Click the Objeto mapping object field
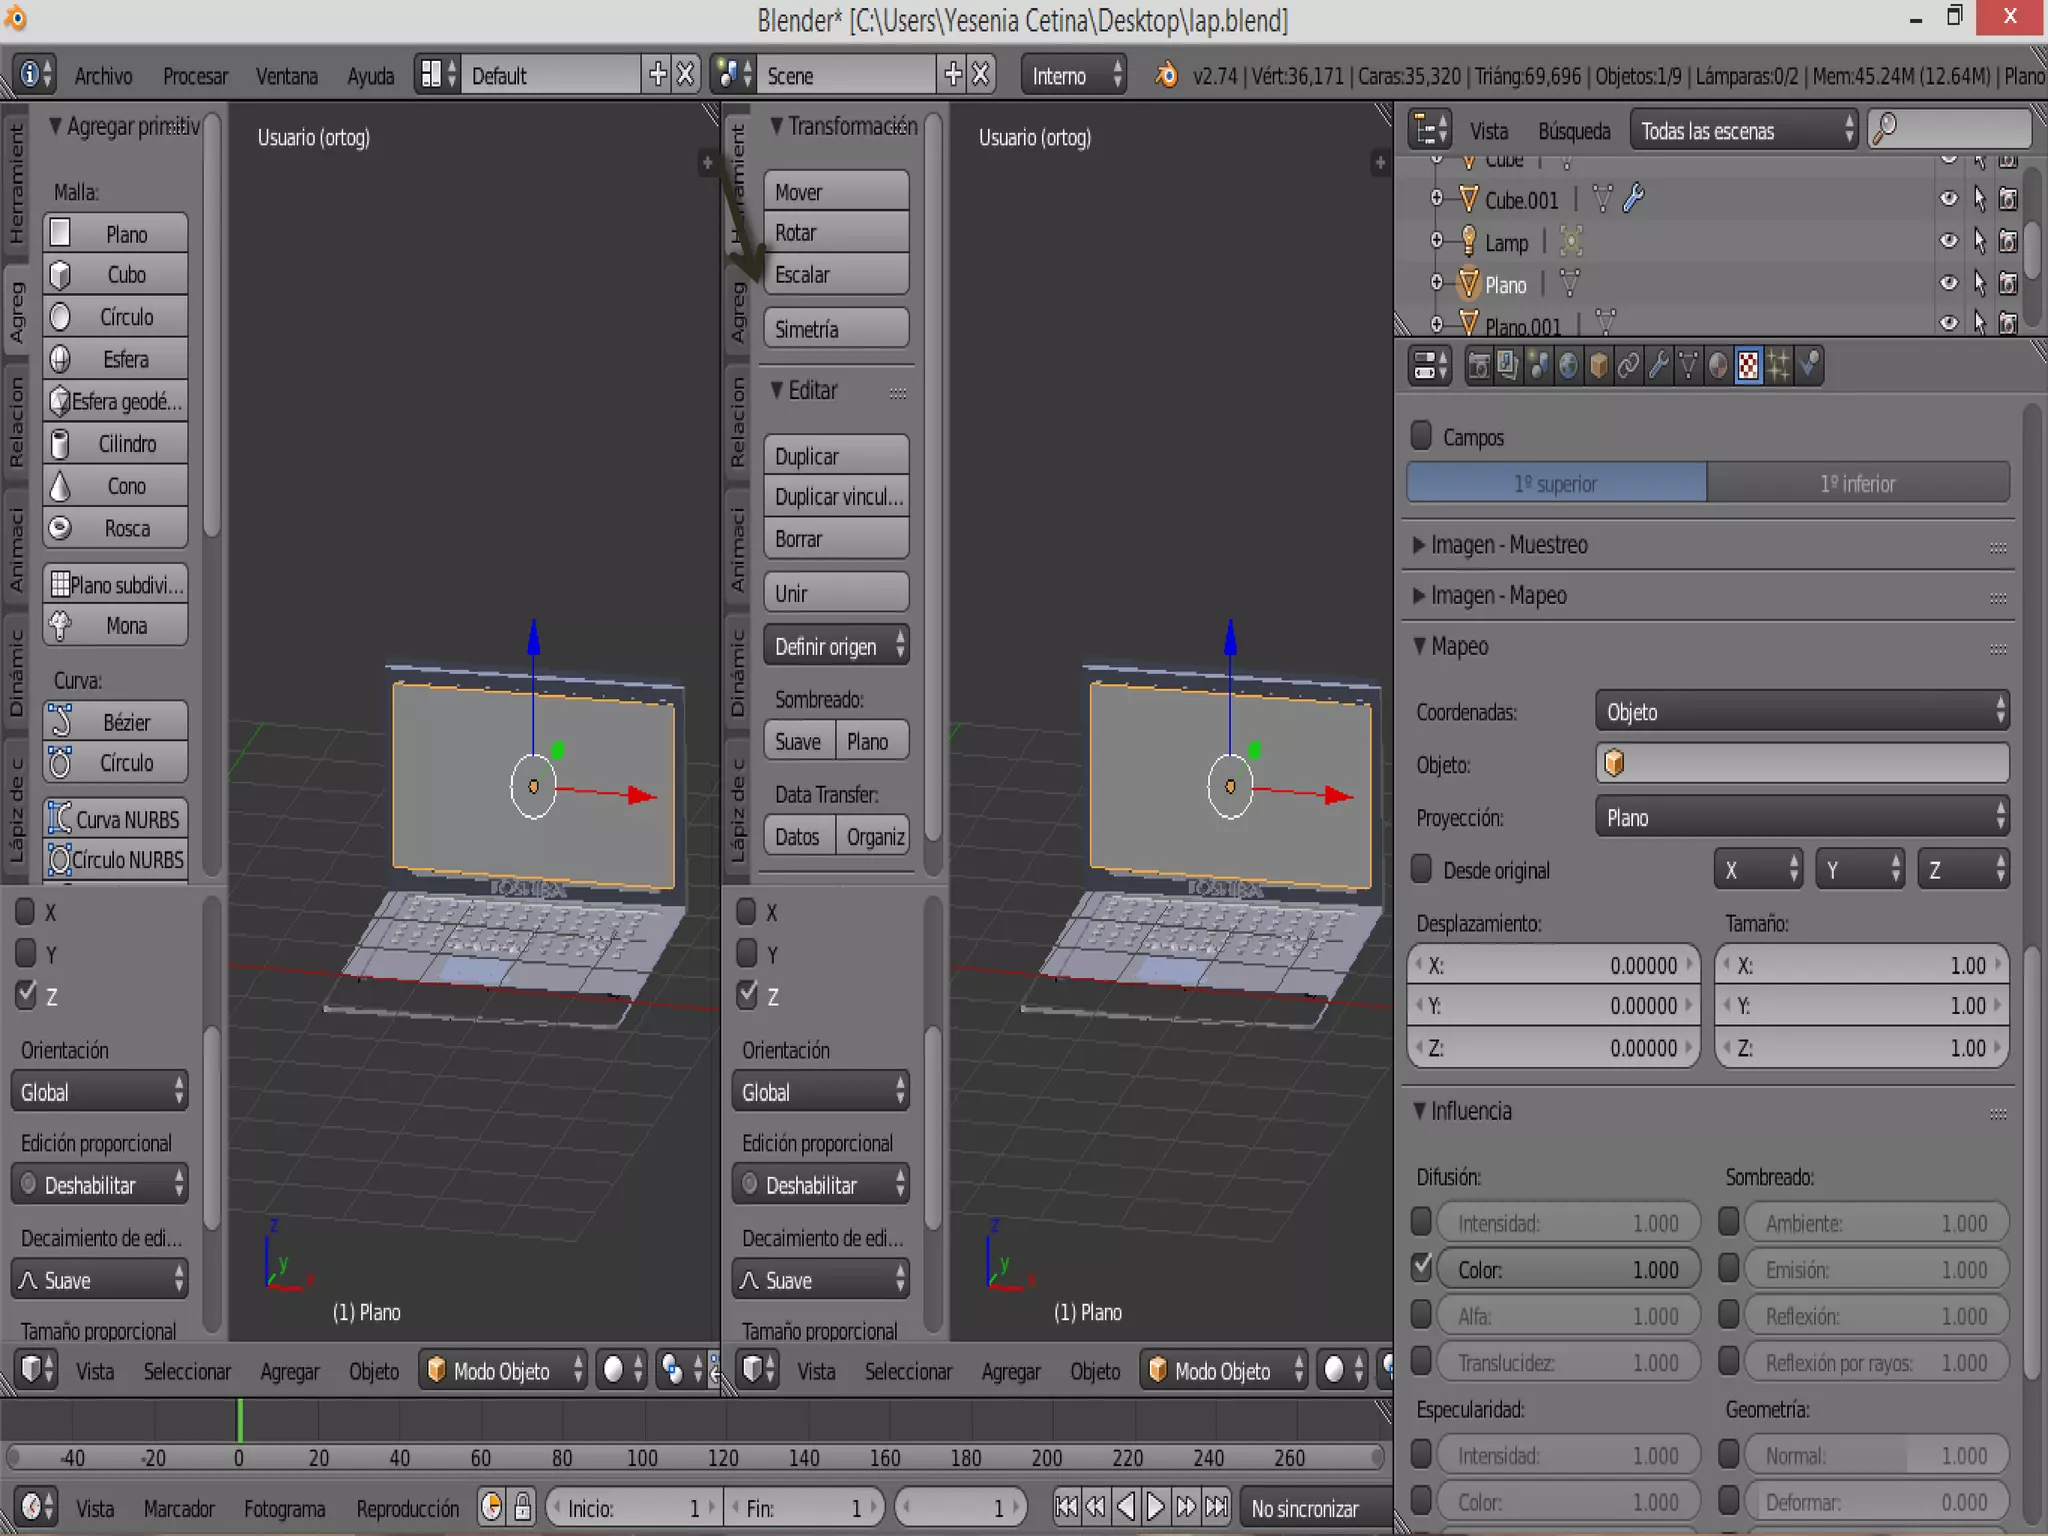The height and width of the screenshot is (1536, 2048). pos(1801,764)
